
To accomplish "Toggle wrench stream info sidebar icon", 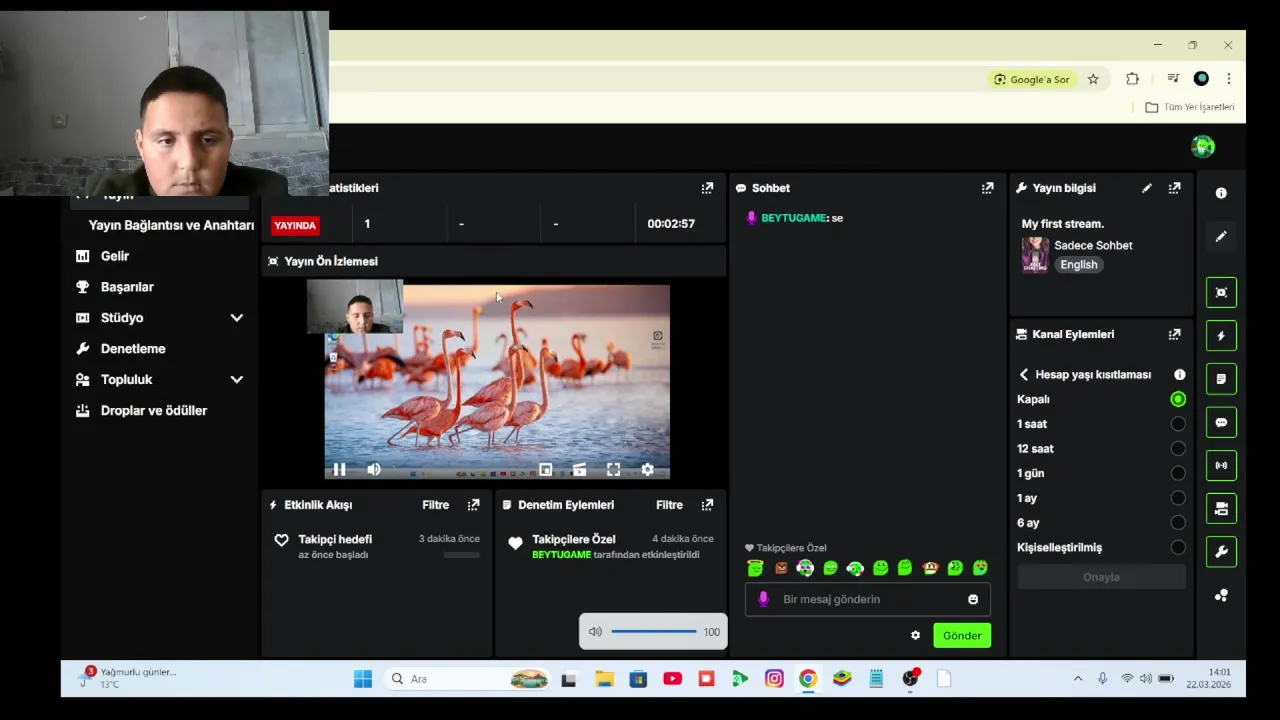I will pos(1221,552).
